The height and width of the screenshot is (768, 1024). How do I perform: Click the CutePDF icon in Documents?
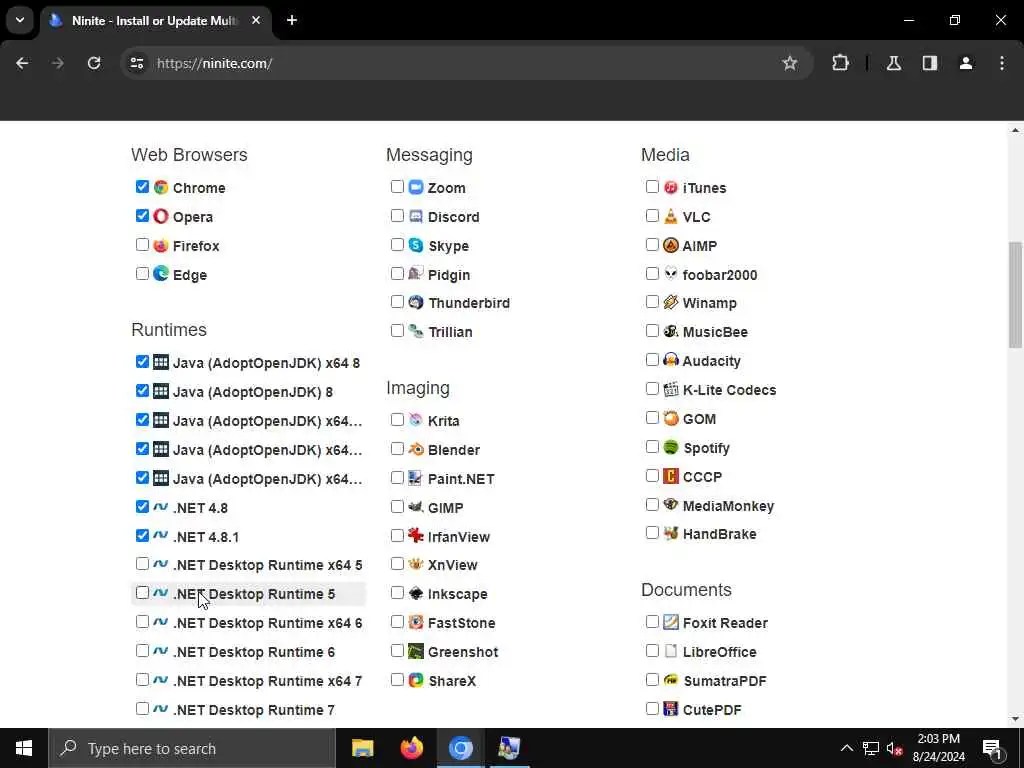click(671, 709)
